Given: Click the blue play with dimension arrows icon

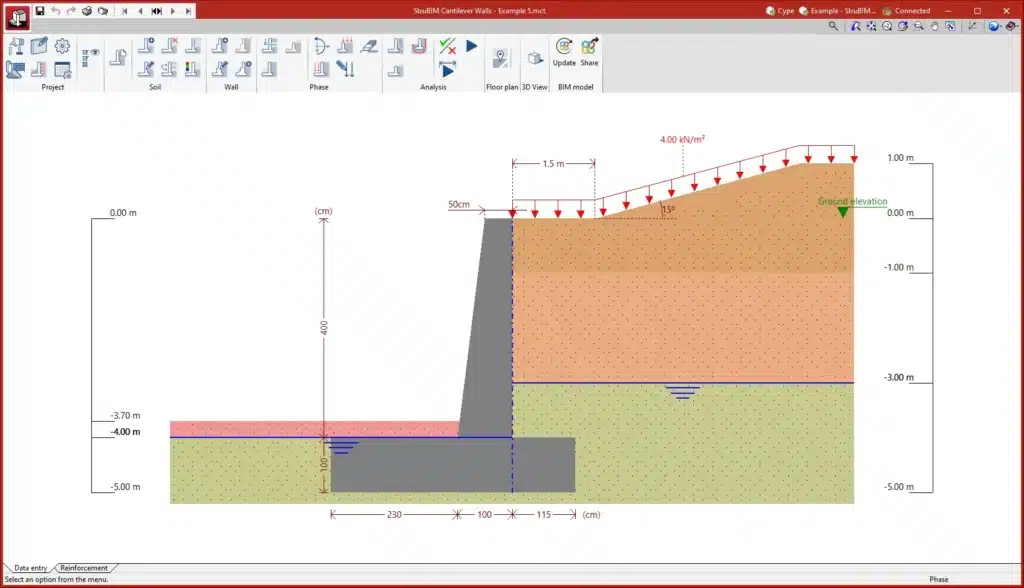Looking at the screenshot, I should (x=447, y=69).
